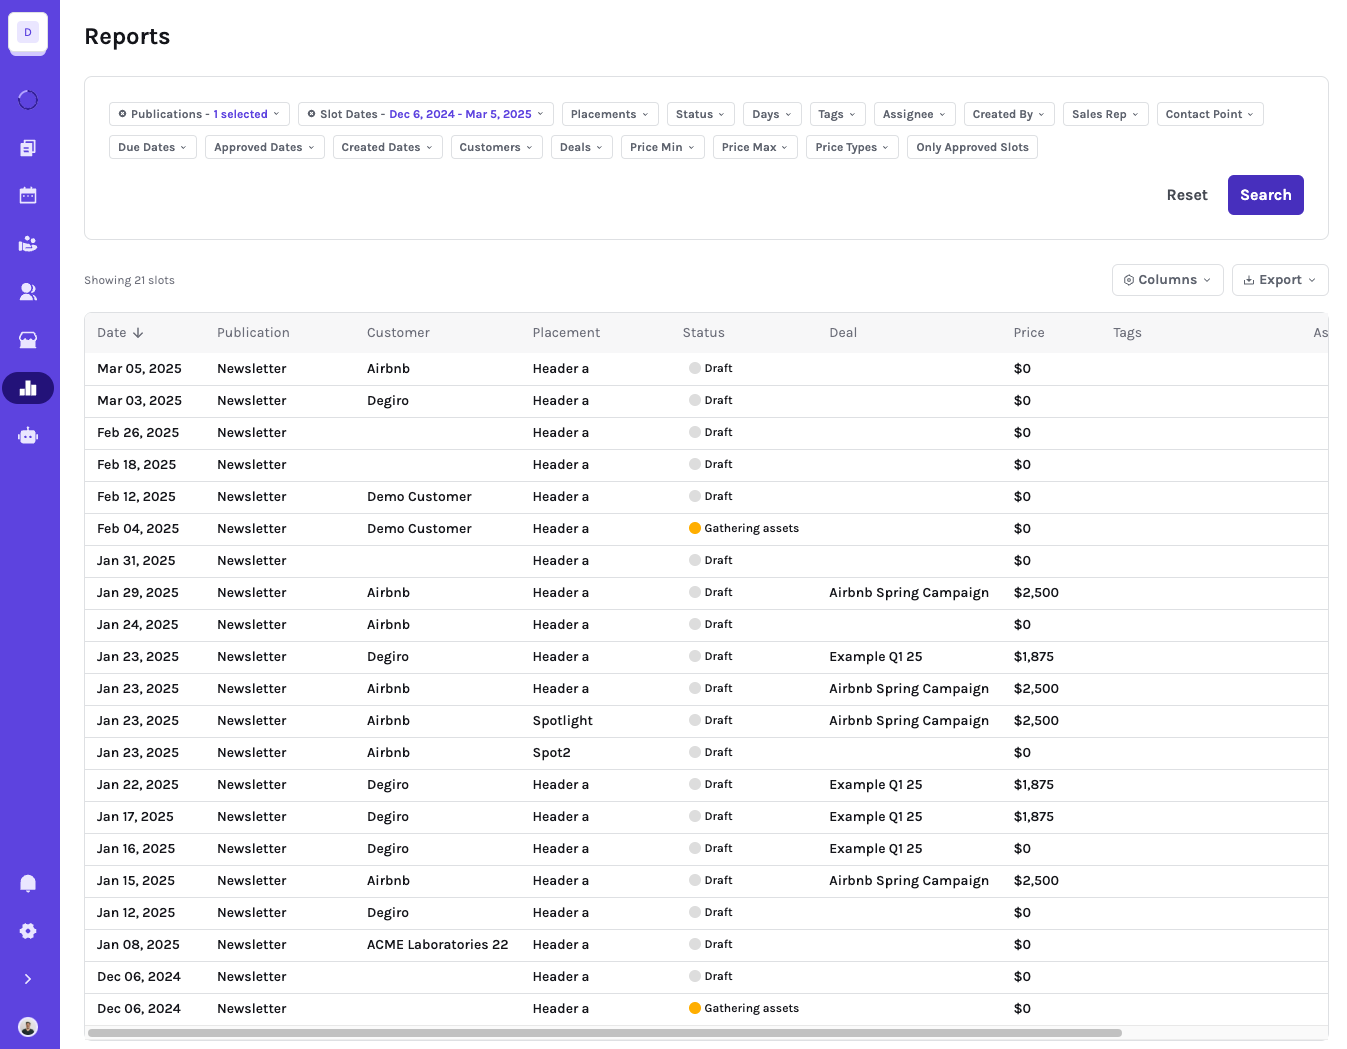Image resolution: width=1347 pixels, height=1049 pixels.
Task: Open the customers person icon in sidebar
Action: tap(28, 292)
